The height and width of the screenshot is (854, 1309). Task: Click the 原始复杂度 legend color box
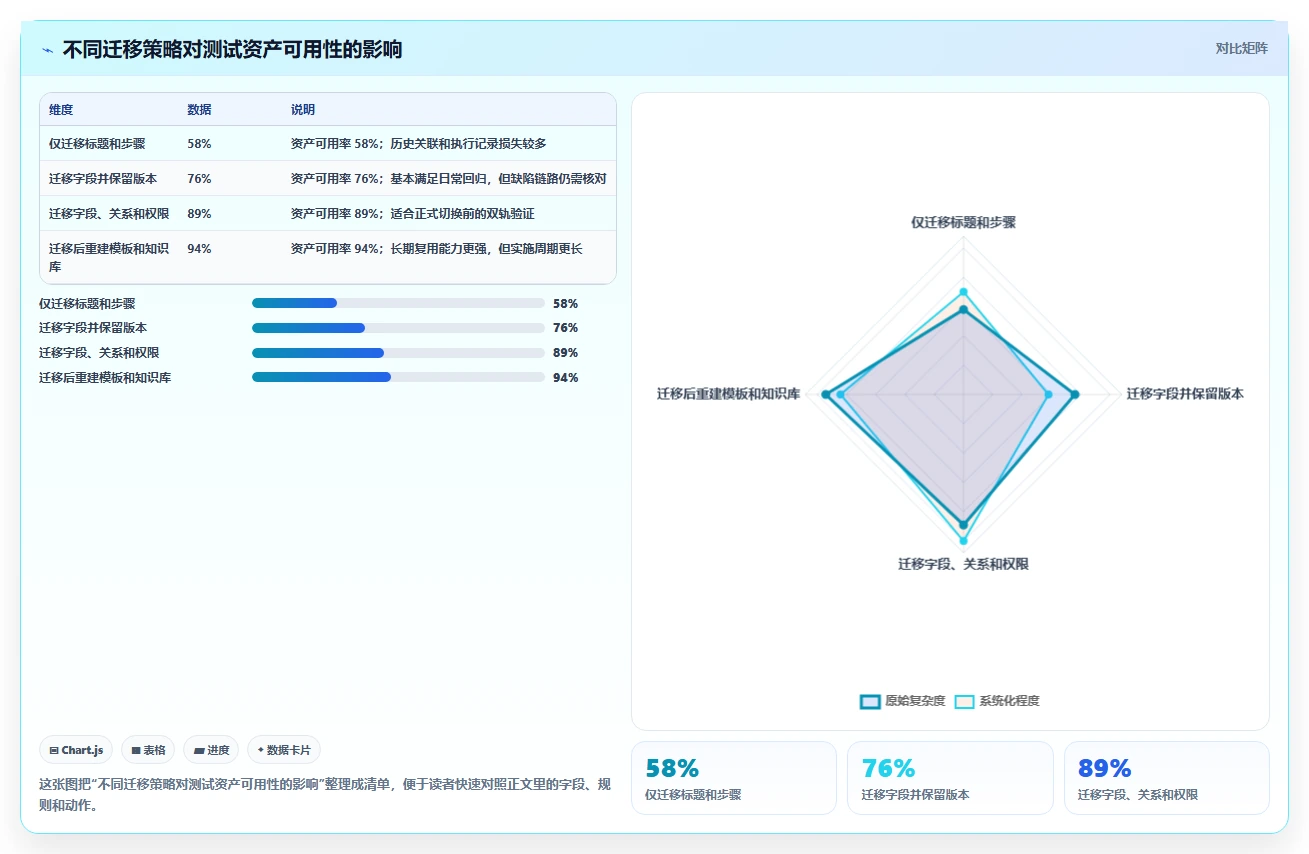[x=870, y=701]
